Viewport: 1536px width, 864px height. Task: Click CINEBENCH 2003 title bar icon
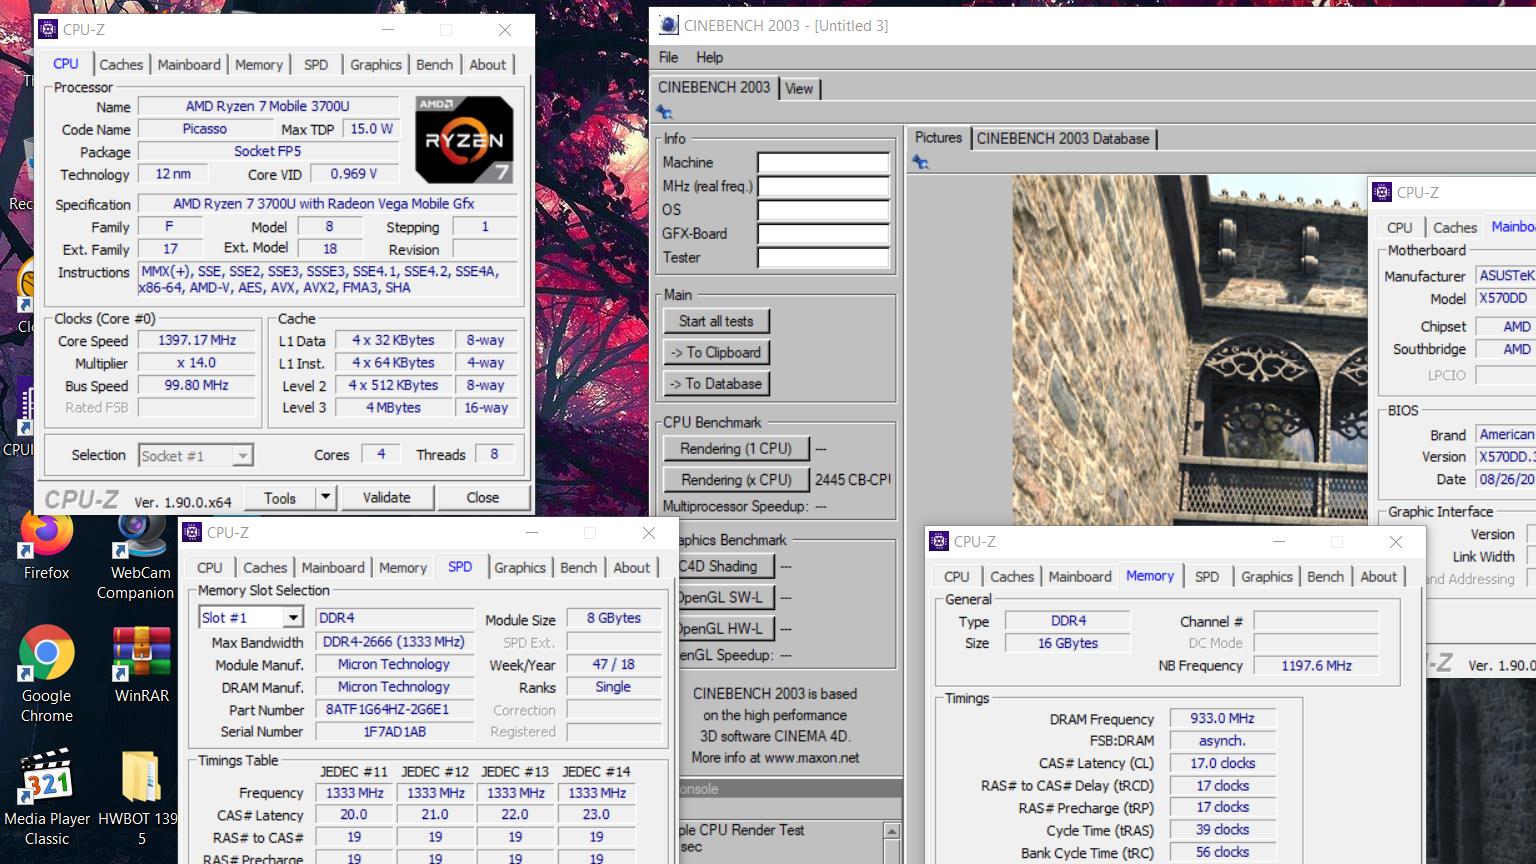point(668,25)
